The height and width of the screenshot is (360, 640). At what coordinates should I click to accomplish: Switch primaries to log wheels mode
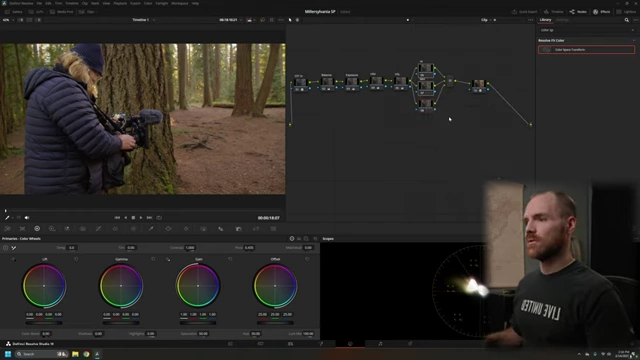pyautogui.click(x=306, y=239)
